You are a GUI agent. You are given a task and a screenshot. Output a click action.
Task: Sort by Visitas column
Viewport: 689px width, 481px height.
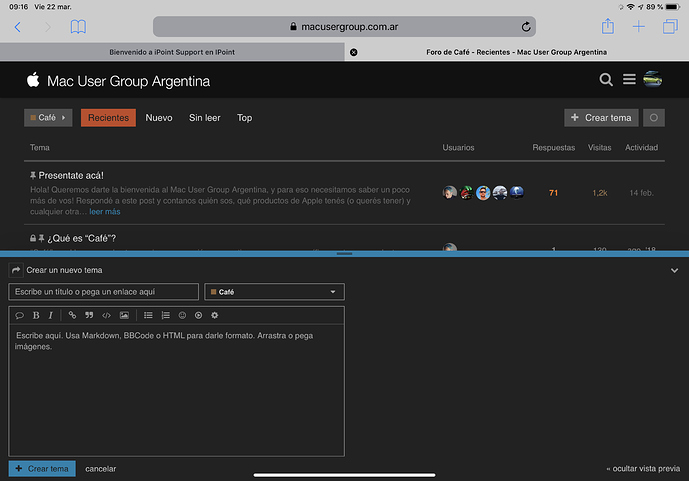pyautogui.click(x=599, y=148)
